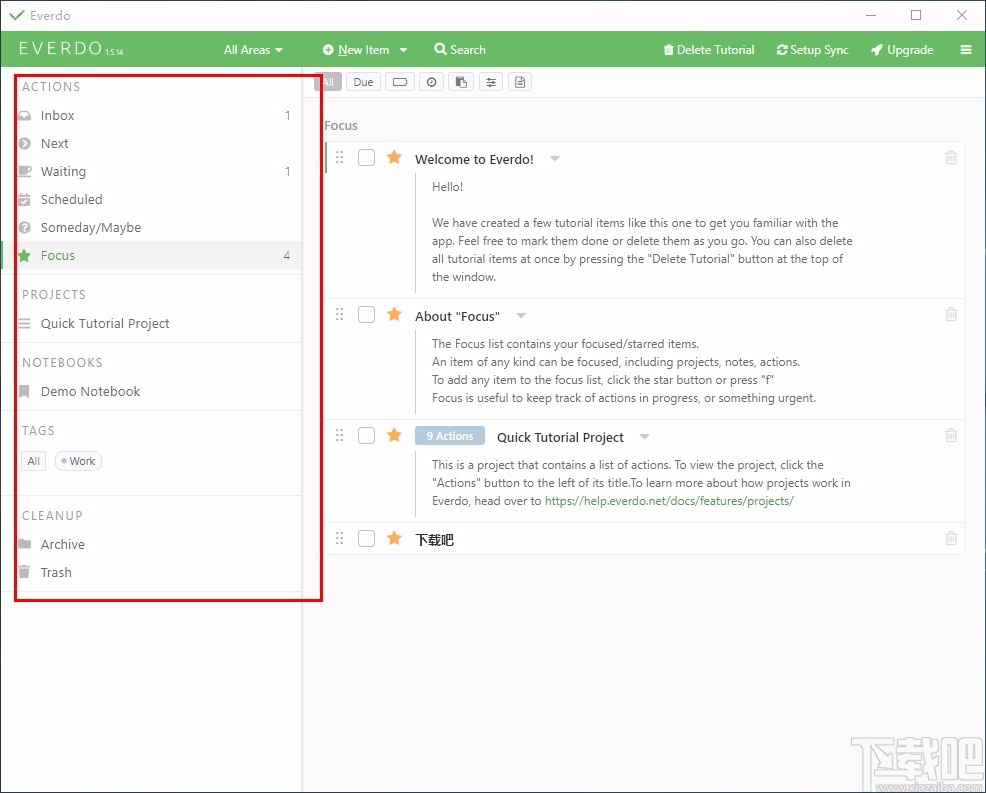986x793 pixels.
Task: Select the All tags filter
Action: [x=34, y=461]
